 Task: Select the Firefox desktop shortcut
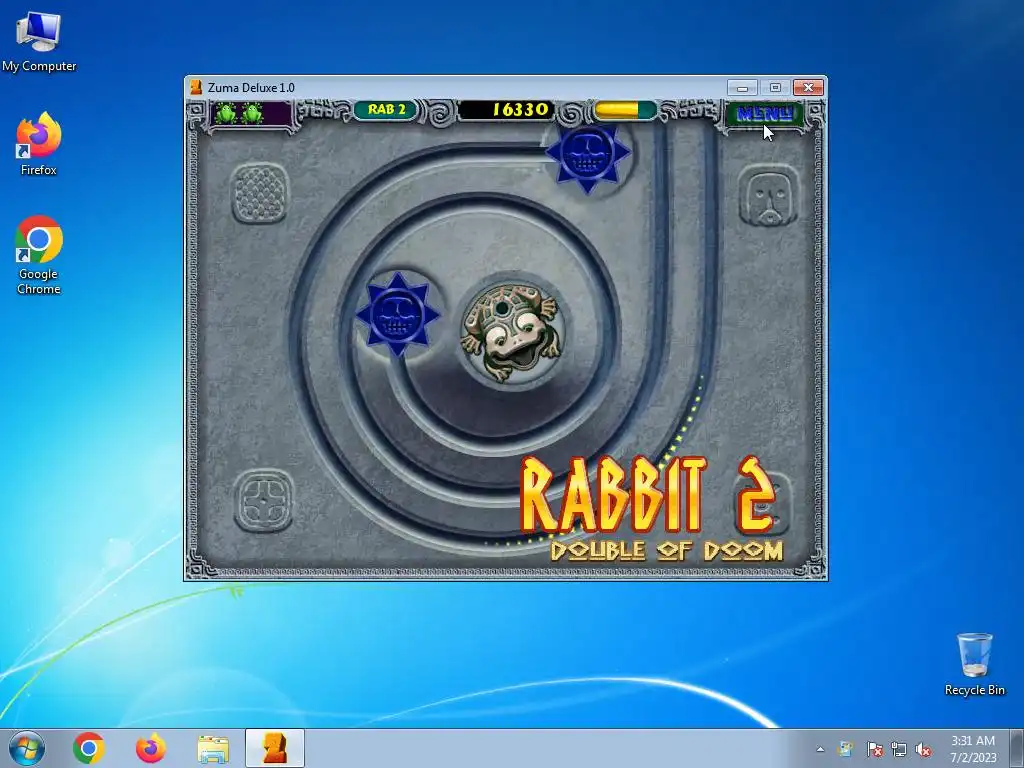point(39,144)
